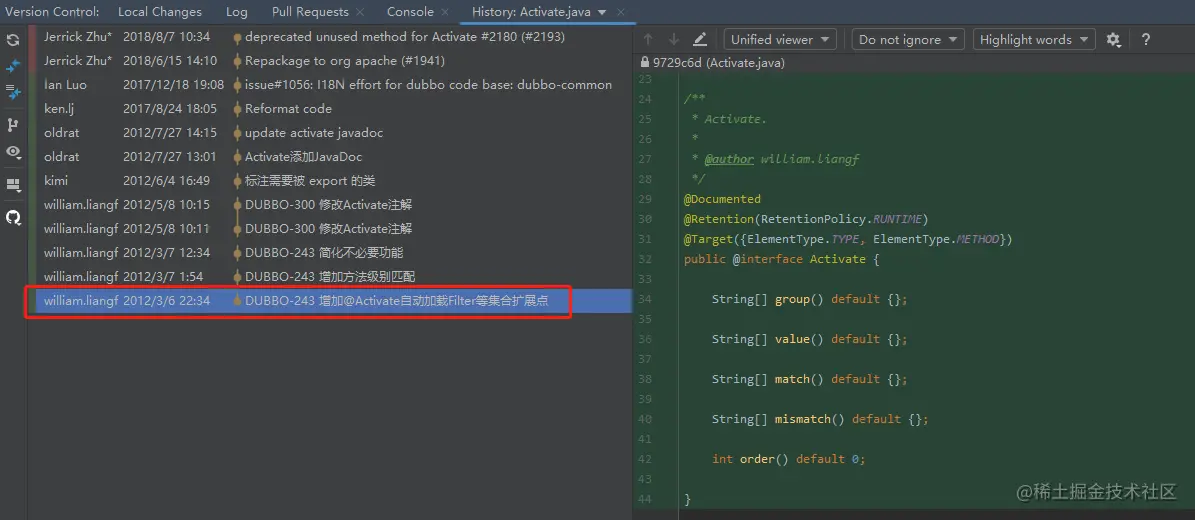Click the presentation settings icon in sidebar
The image size is (1195, 520).
pyautogui.click(x=13, y=185)
